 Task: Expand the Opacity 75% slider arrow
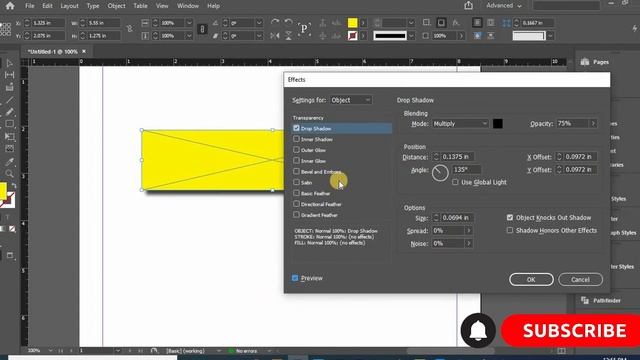[593, 124]
